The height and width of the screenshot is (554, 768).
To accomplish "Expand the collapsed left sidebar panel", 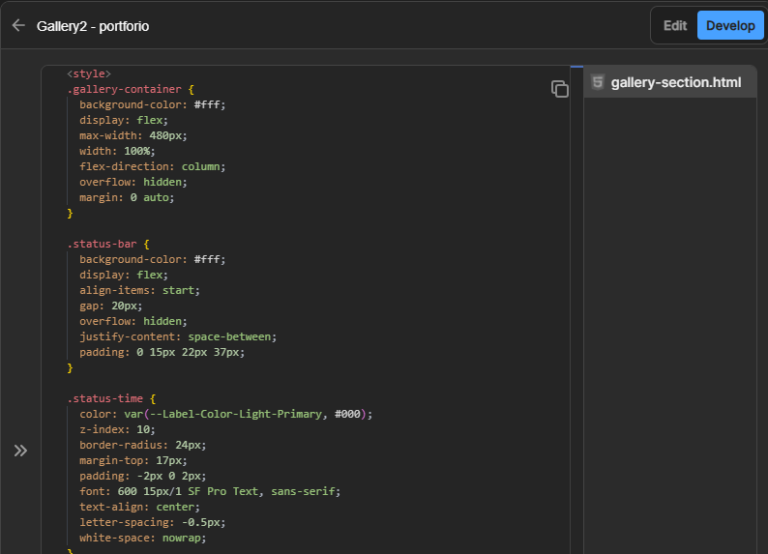I will (20, 451).
